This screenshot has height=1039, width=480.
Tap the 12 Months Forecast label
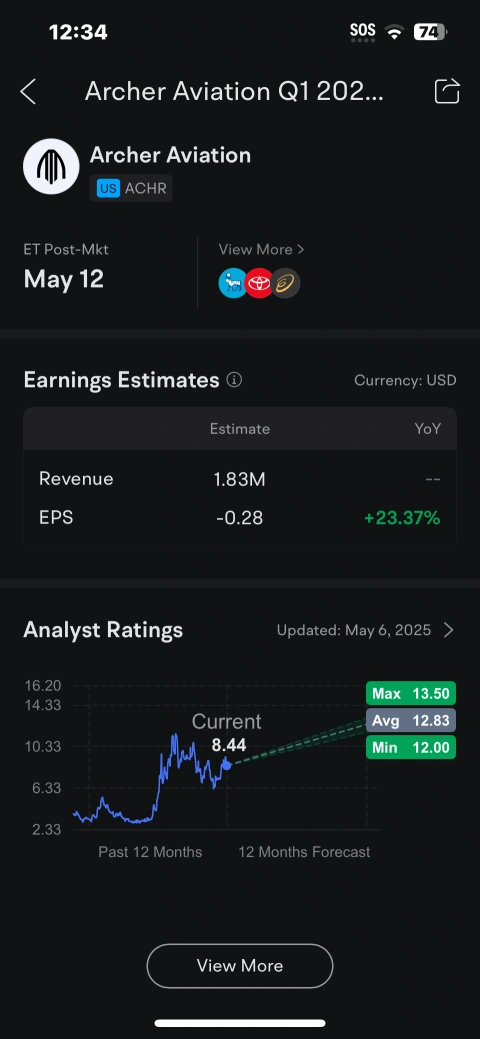pyautogui.click(x=304, y=852)
